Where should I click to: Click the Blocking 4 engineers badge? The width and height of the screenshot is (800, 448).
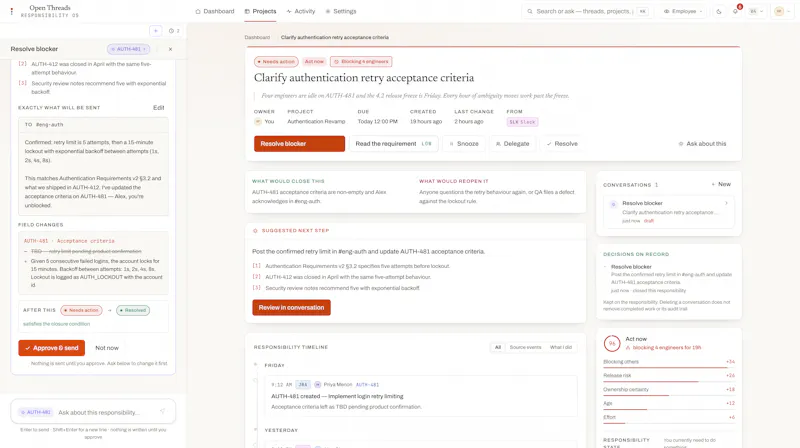click(x=361, y=61)
